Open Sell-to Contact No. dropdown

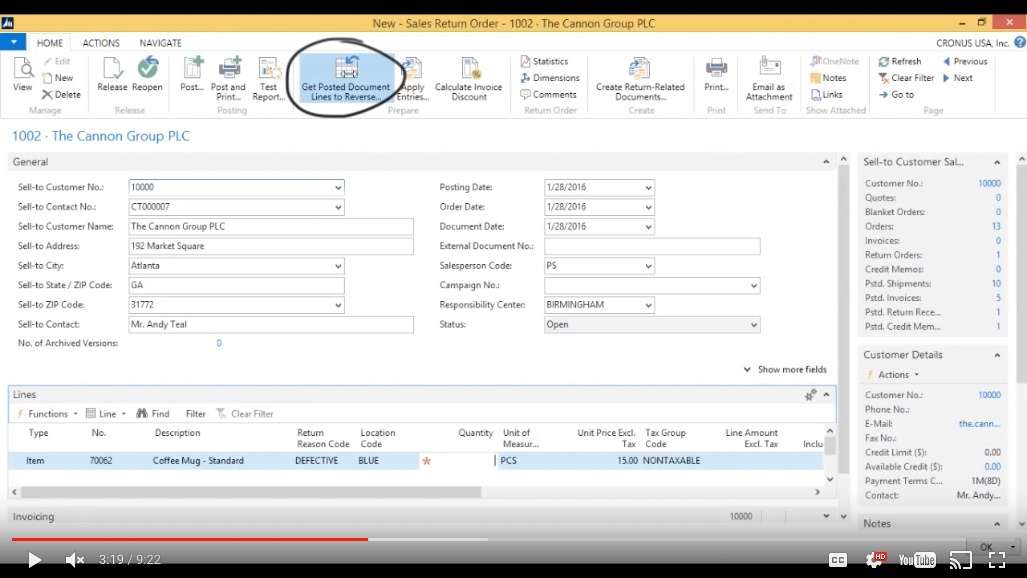pos(338,207)
